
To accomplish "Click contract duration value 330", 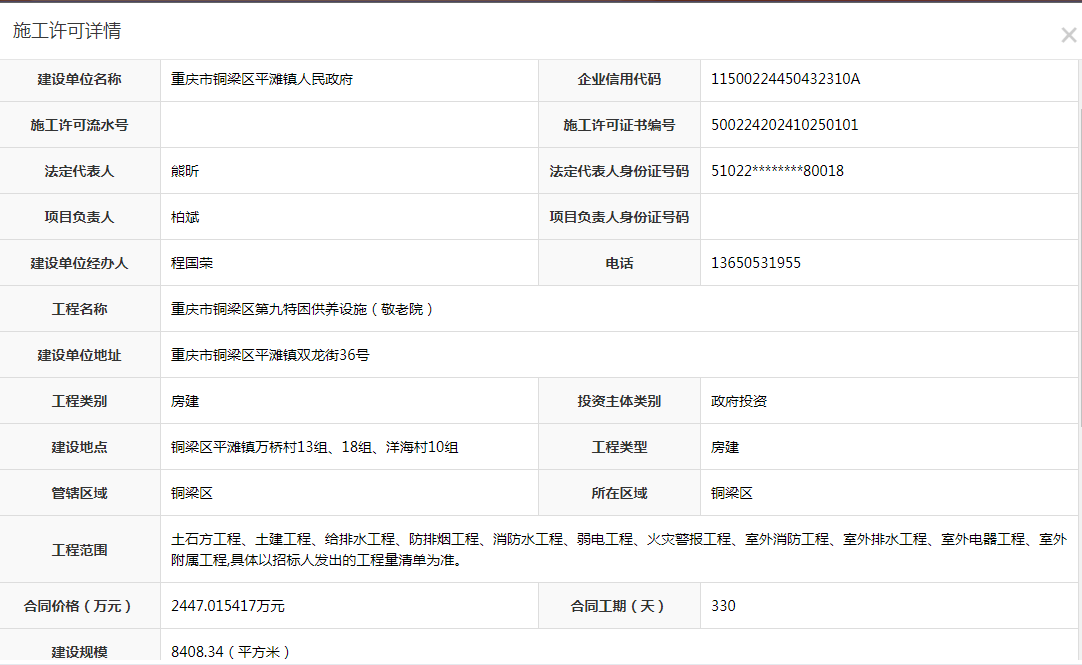I will coord(723,606).
